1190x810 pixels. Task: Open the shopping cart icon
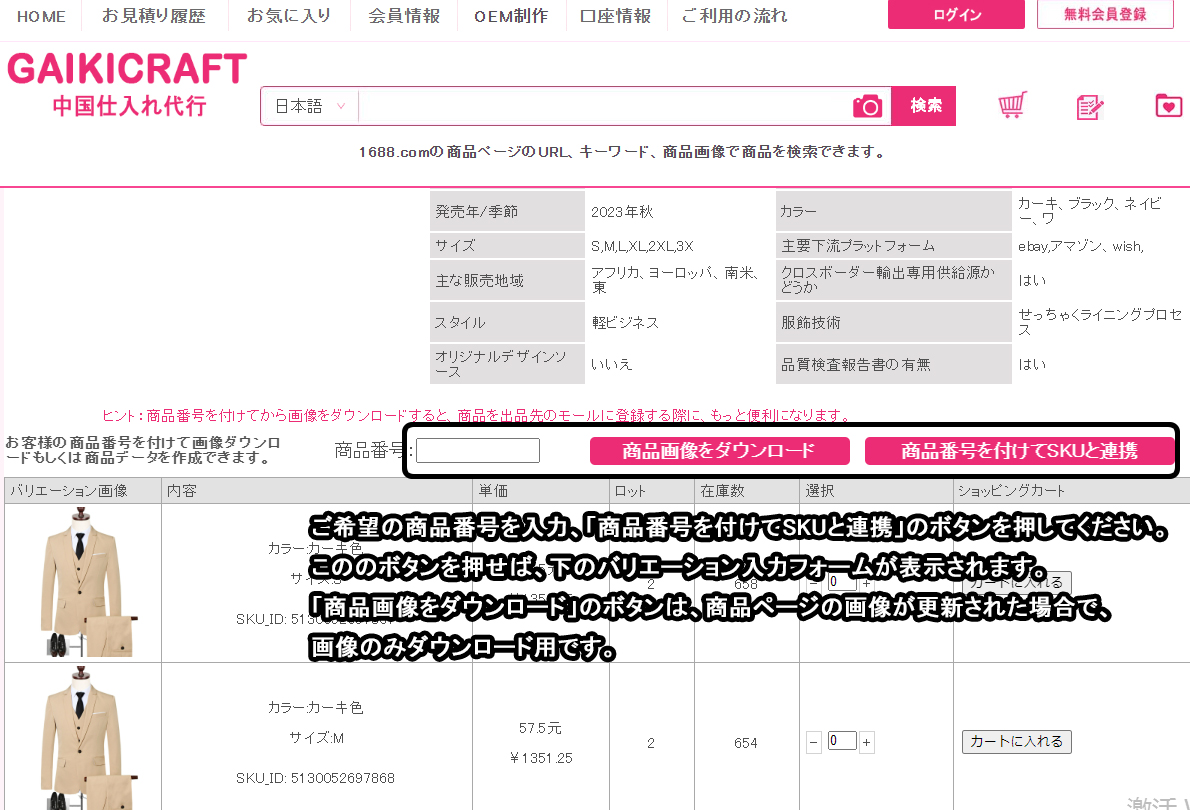click(x=1013, y=106)
